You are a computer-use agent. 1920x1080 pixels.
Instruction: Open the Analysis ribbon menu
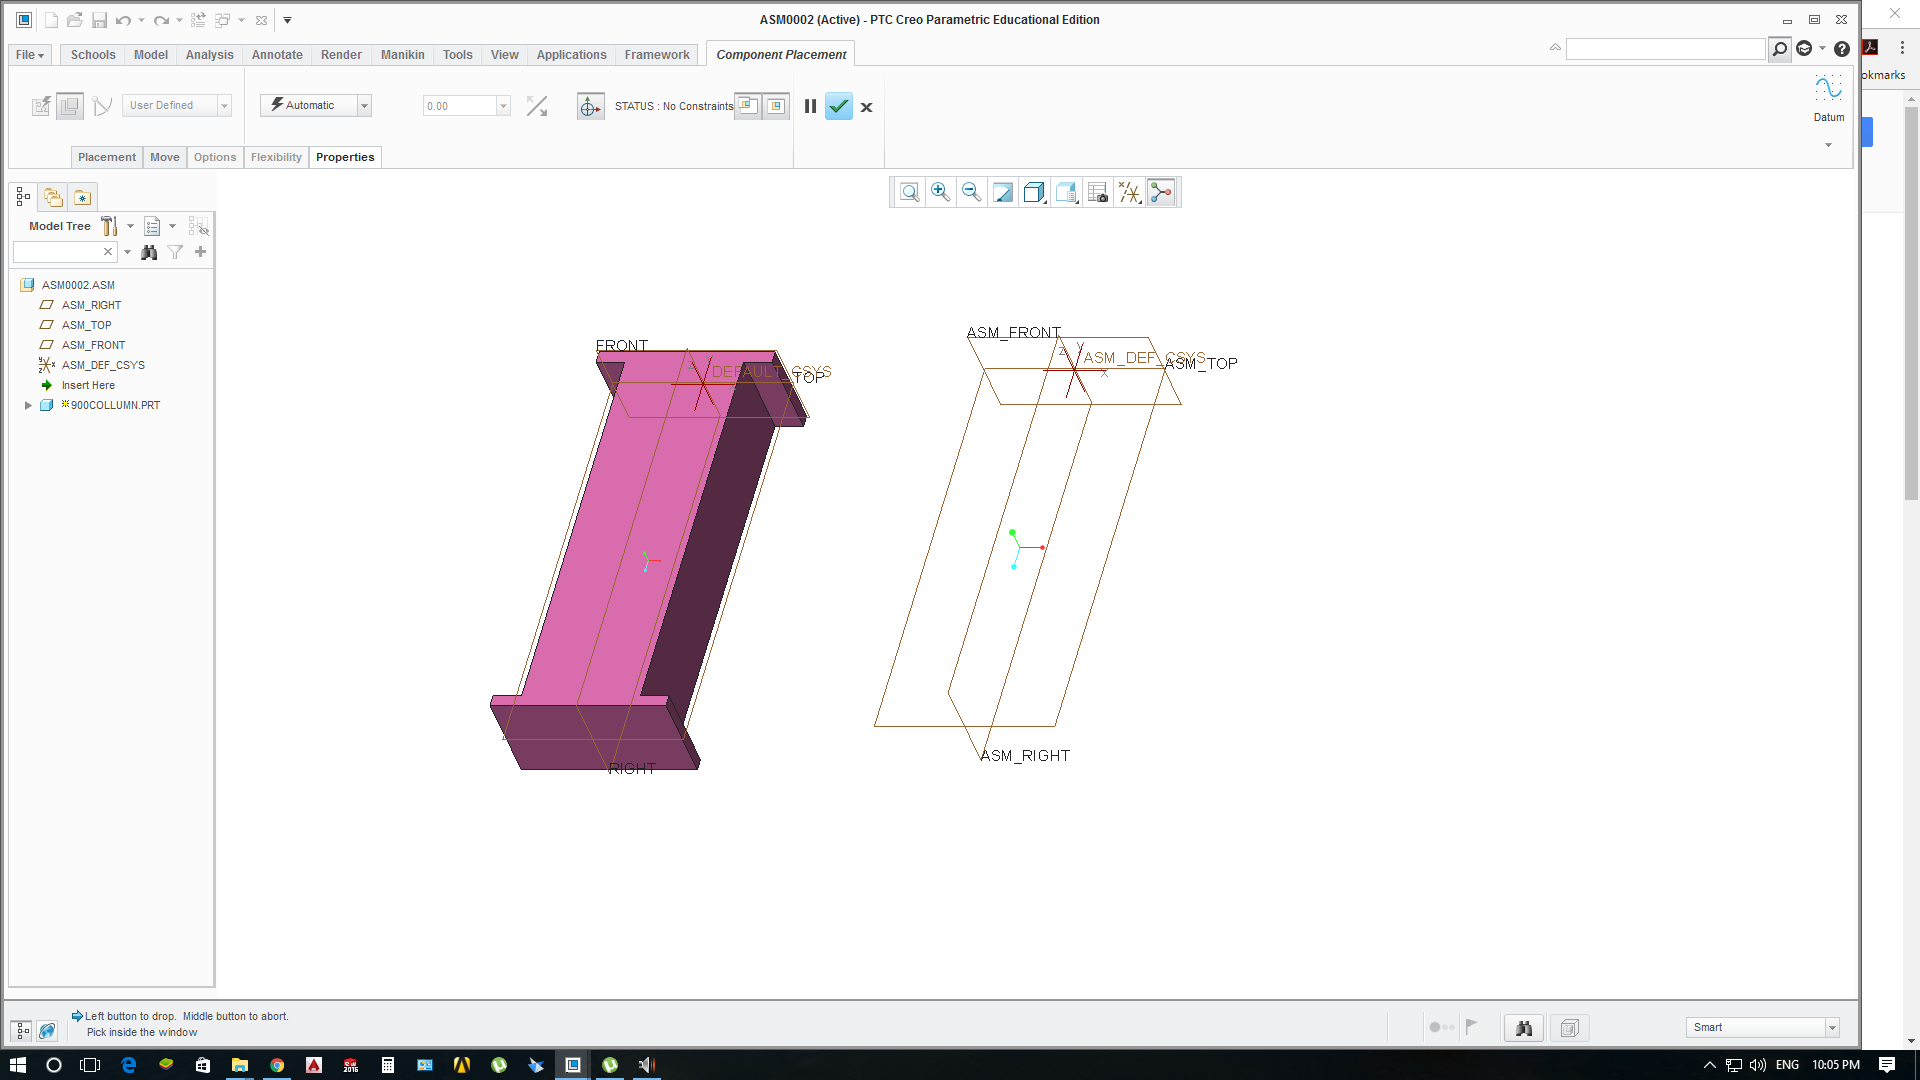tap(209, 55)
